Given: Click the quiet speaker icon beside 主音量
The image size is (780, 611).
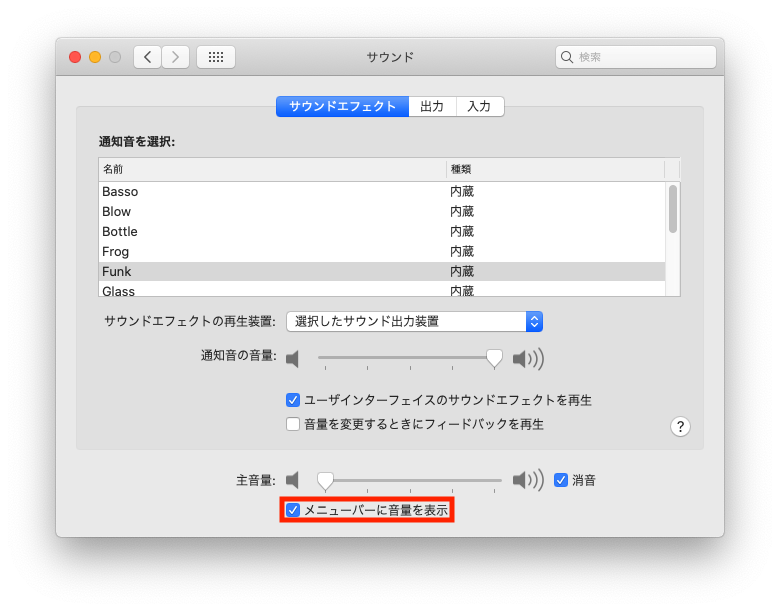Looking at the screenshot, I should pyautogui.click(x=292, y=480).
